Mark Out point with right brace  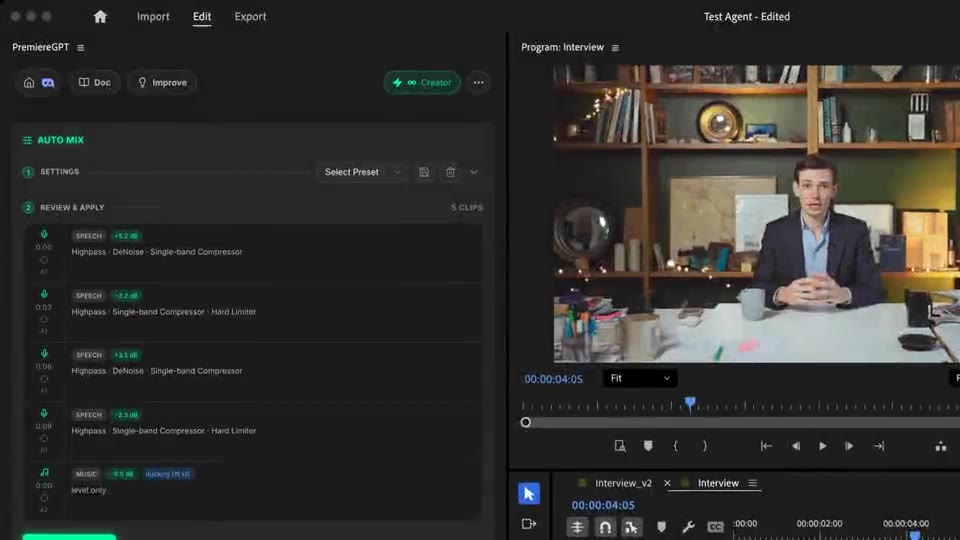(705, 446)
